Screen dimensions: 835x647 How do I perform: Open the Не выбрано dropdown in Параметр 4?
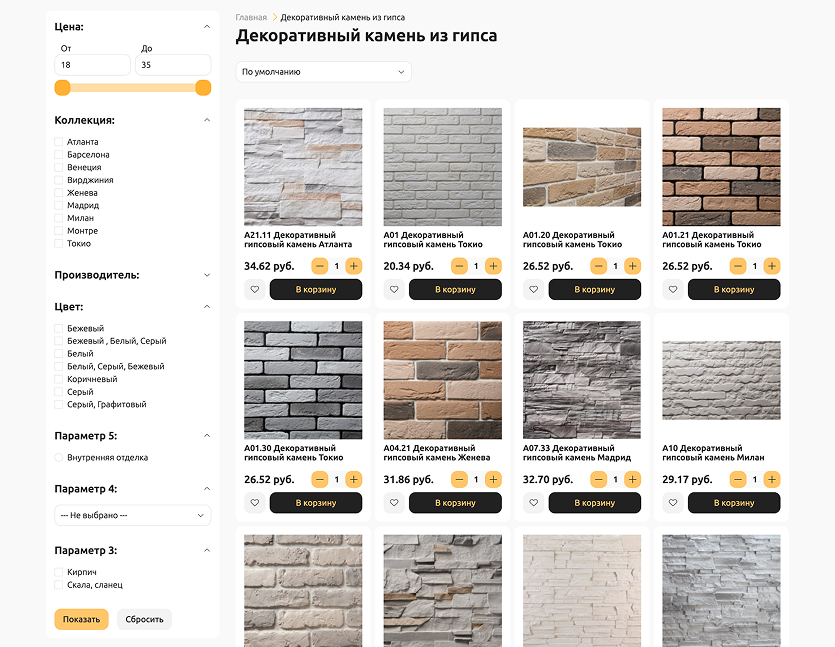pyautogui.click(x=132, y=515)
